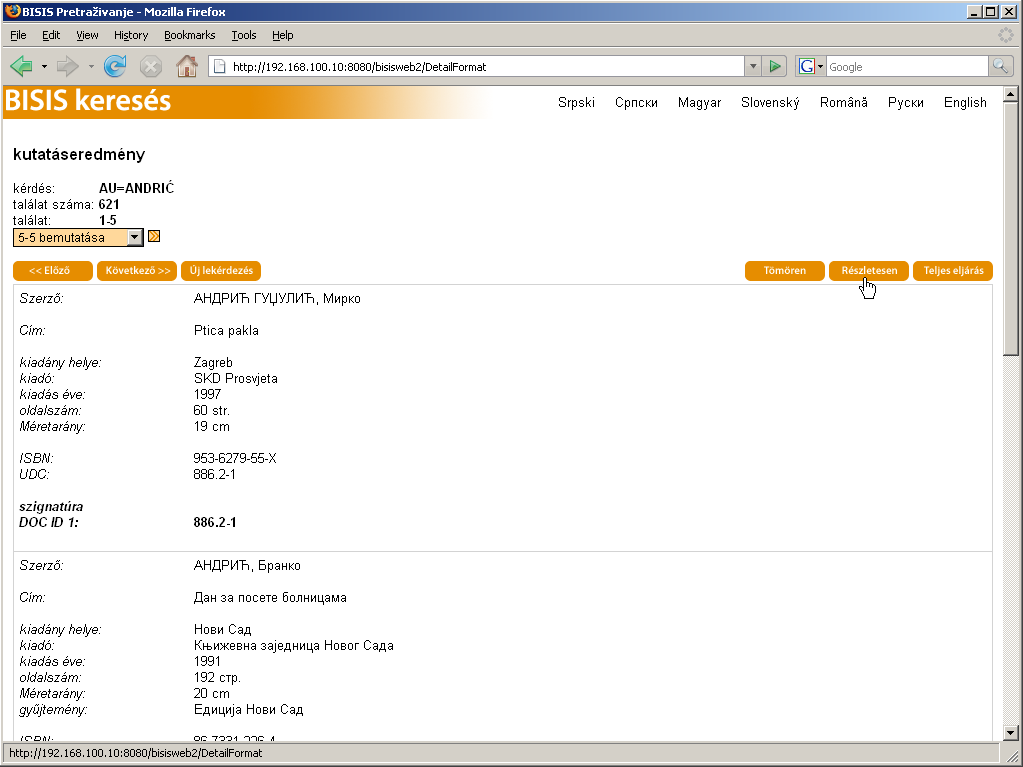Viewport: 1023px width, 767px height.
Task: Click the vertical scrollbar down arrow
Action: pyautogui.click(x=1010, y=749)
